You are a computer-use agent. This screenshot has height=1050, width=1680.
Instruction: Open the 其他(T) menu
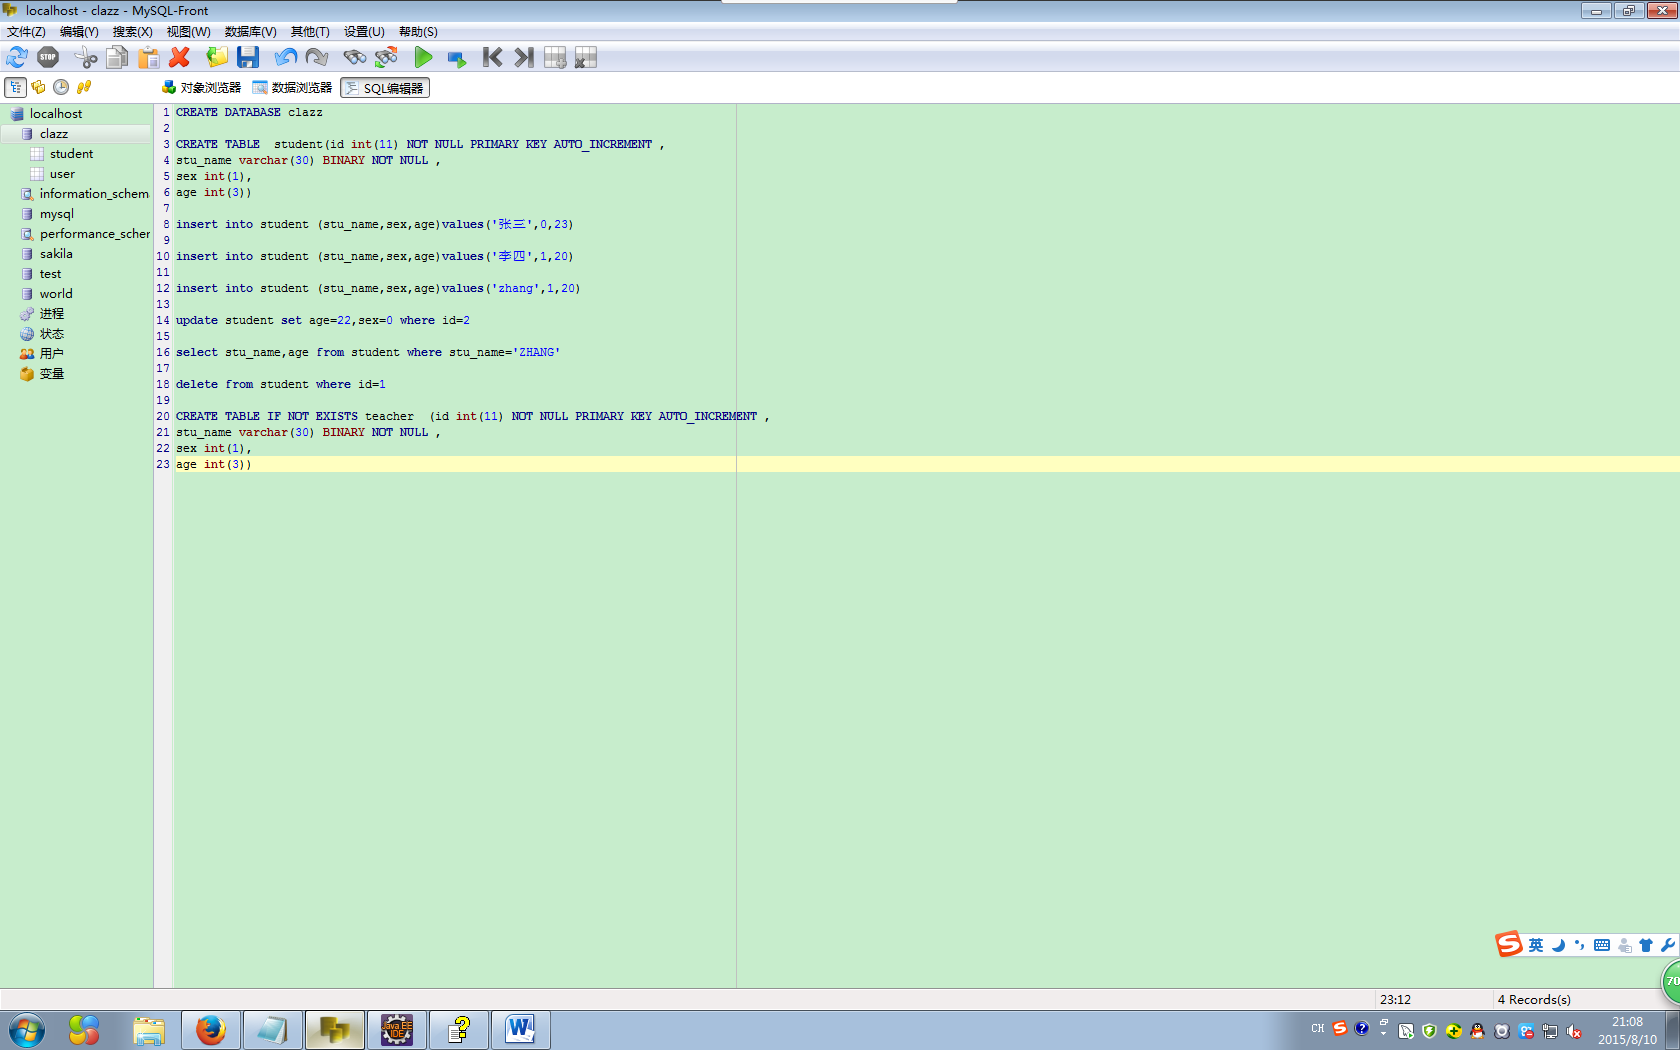point(310,32)
